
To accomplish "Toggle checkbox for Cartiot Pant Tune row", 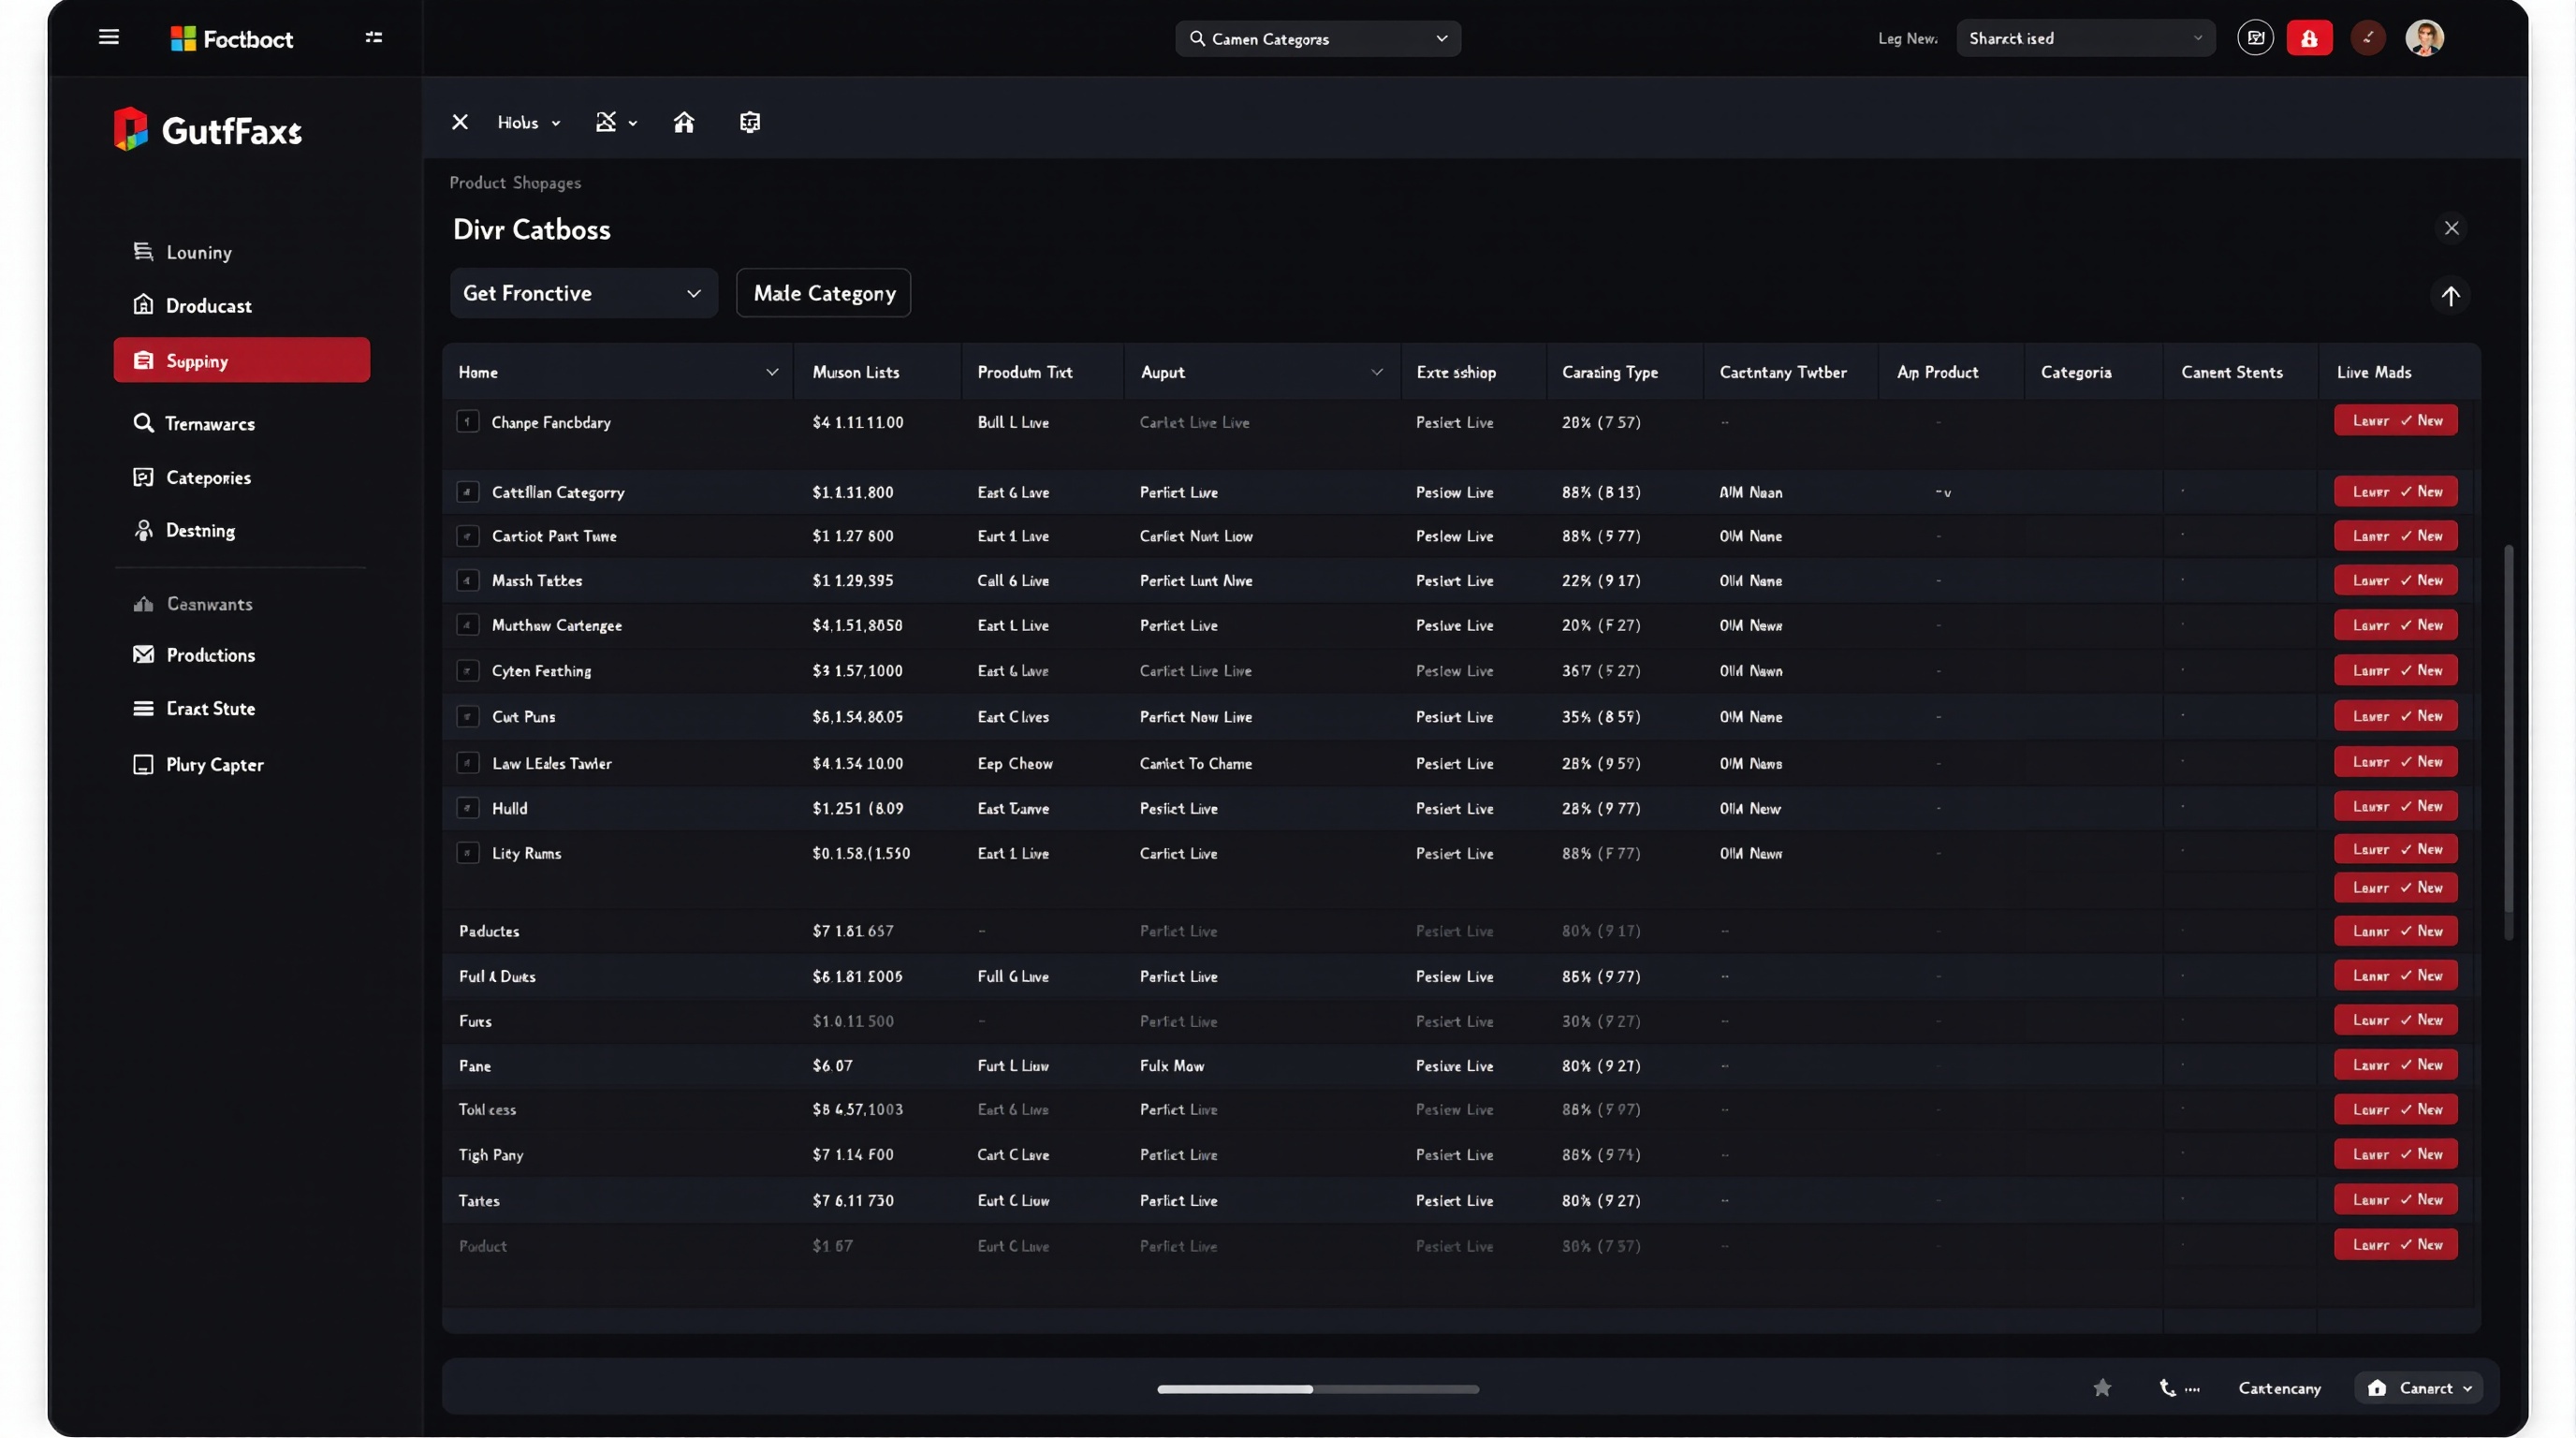I will (x=467, y=535).
